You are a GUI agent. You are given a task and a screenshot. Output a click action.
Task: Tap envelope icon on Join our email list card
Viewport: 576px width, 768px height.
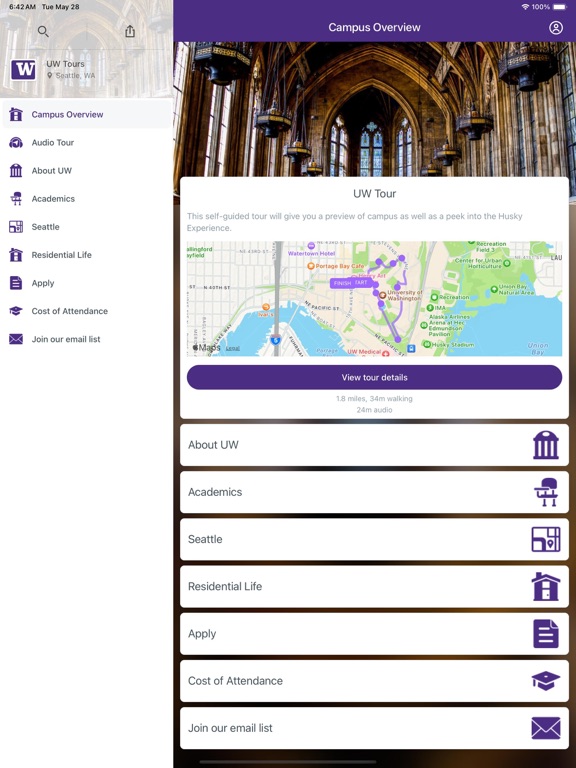click(546, 728)
